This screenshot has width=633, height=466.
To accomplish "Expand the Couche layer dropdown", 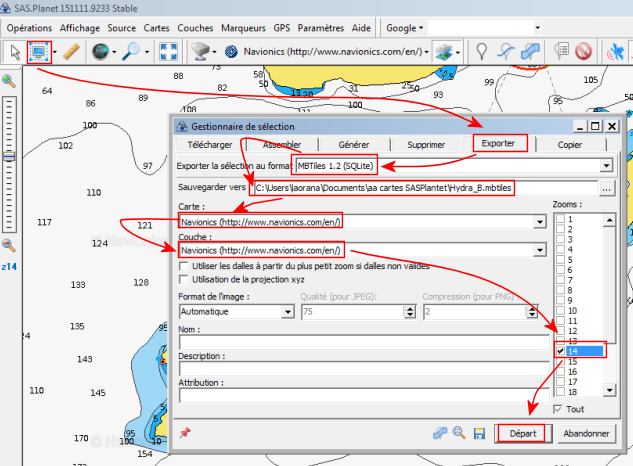I will coord(540,250).
